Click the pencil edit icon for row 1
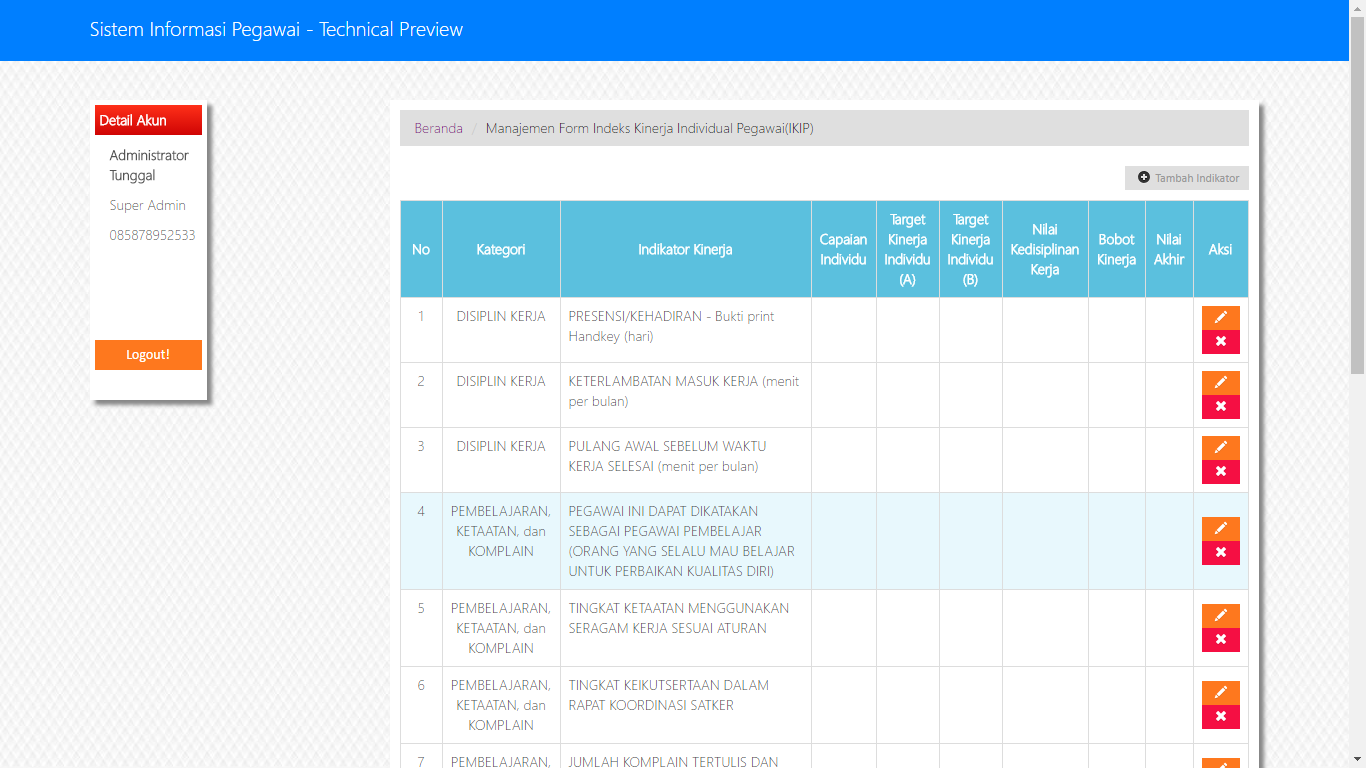 1220,318
